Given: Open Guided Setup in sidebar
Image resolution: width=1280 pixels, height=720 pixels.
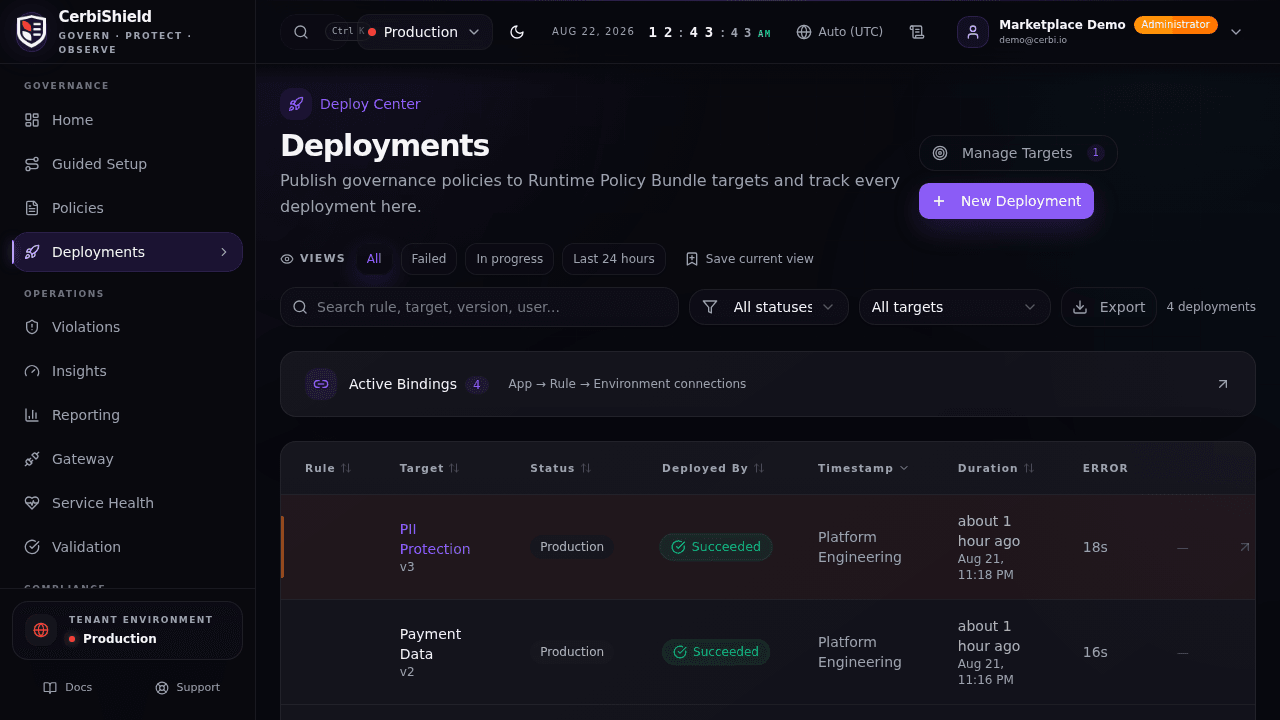Looking at the screenshot, I should point(127,164).
